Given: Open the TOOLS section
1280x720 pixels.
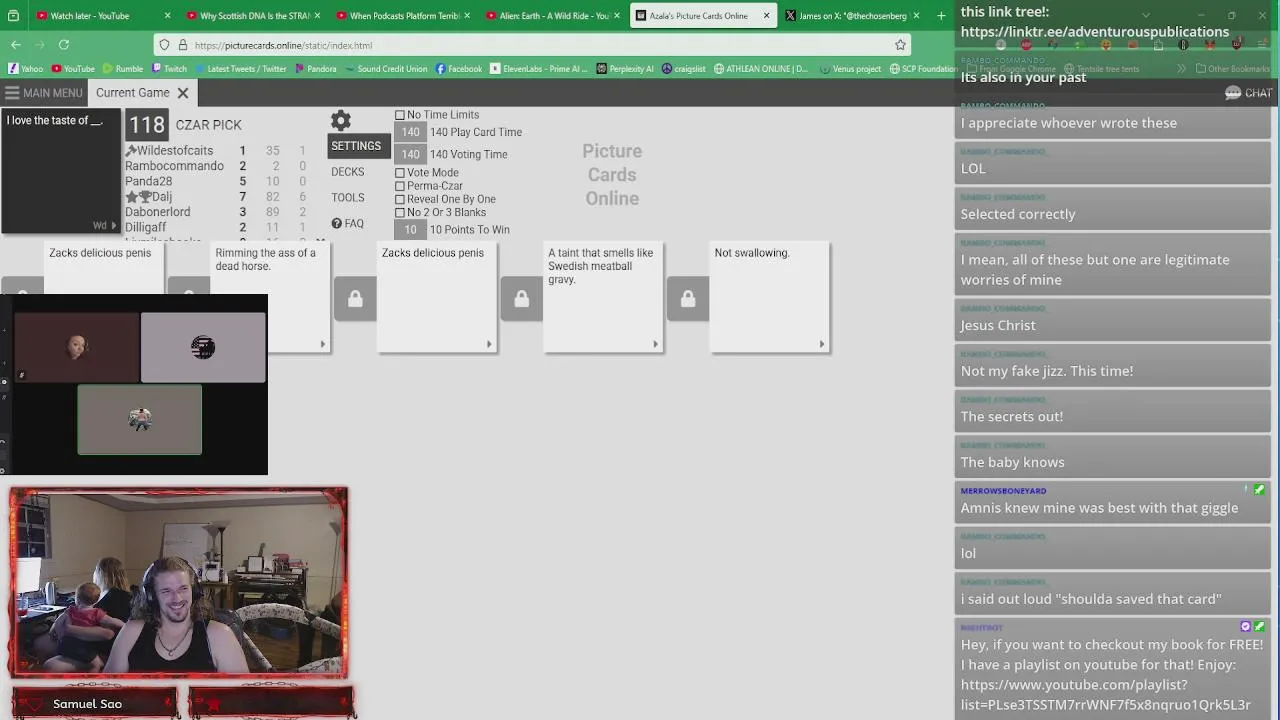Looking at the screenshot, I should [x=348, y=198].
